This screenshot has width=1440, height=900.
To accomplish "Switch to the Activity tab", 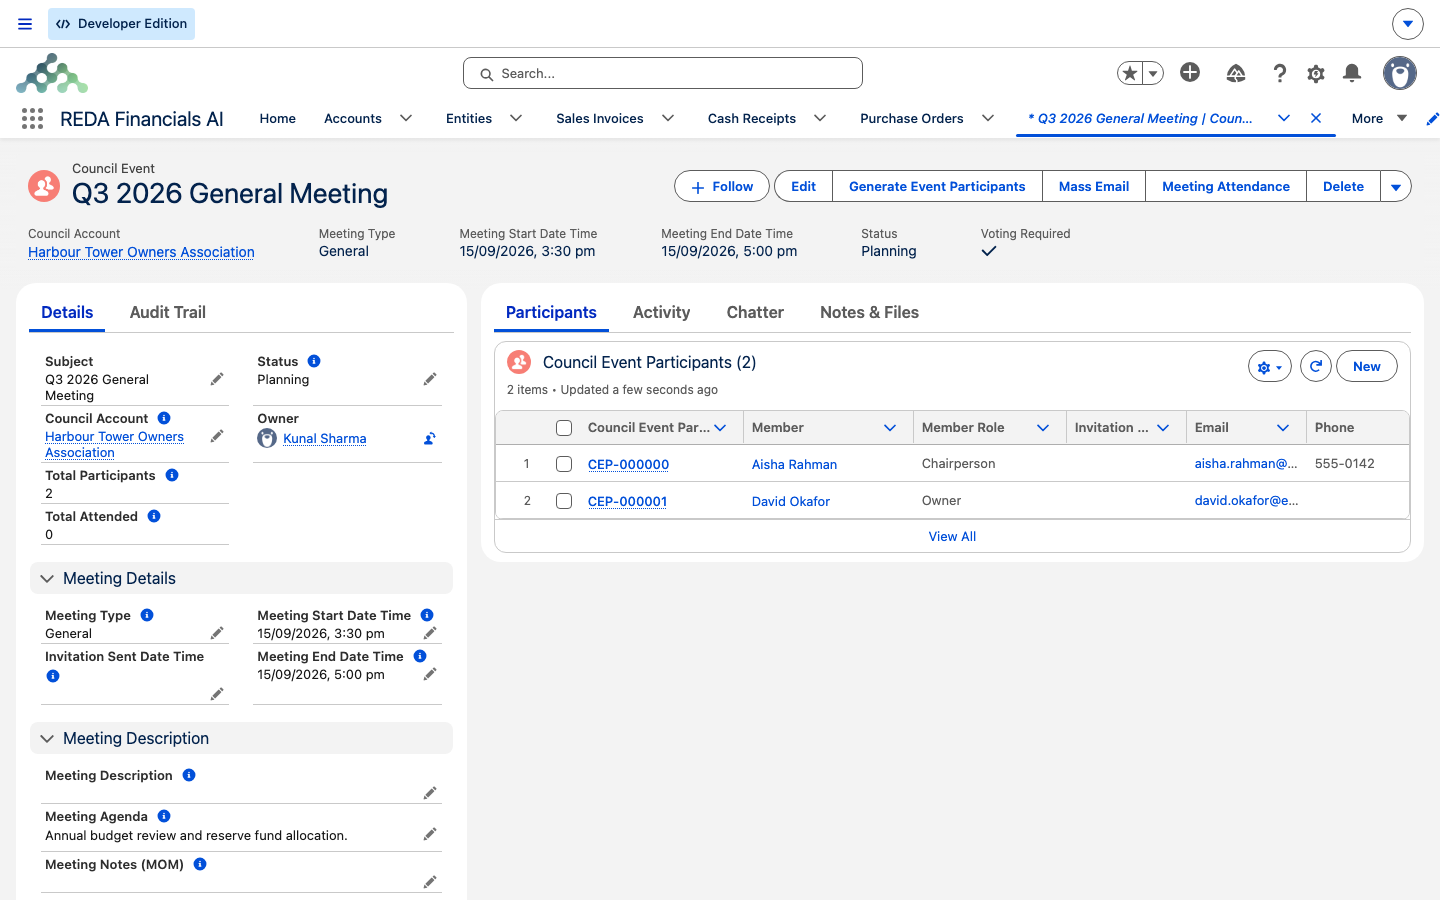I will (x=661, y=312).
